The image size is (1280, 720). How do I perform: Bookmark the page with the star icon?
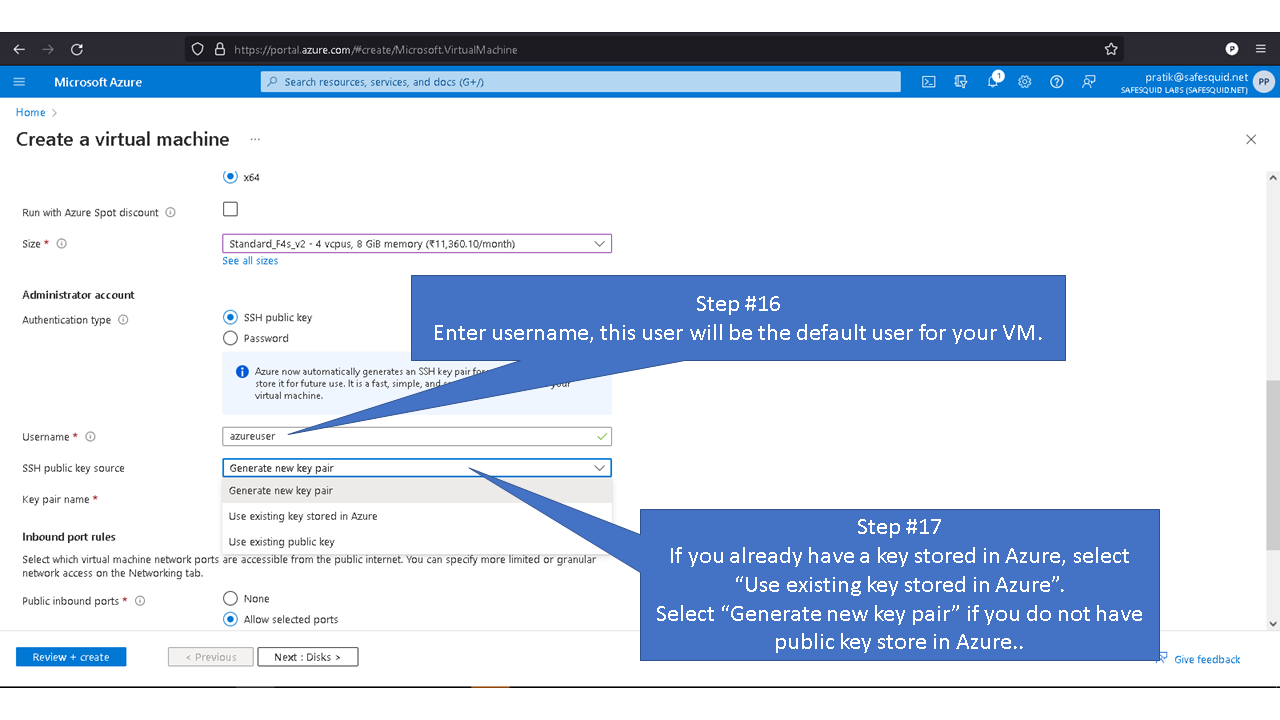pos(1110,49)
